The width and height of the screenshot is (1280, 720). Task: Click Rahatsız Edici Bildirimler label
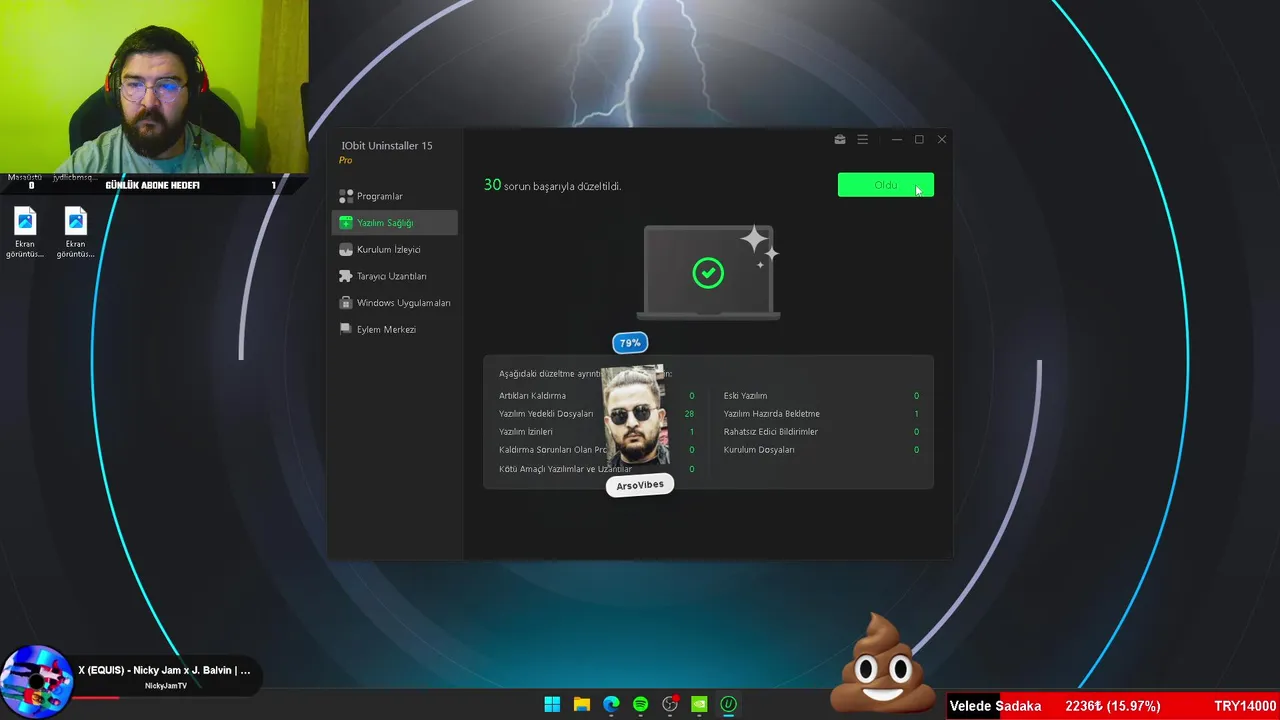771,432
